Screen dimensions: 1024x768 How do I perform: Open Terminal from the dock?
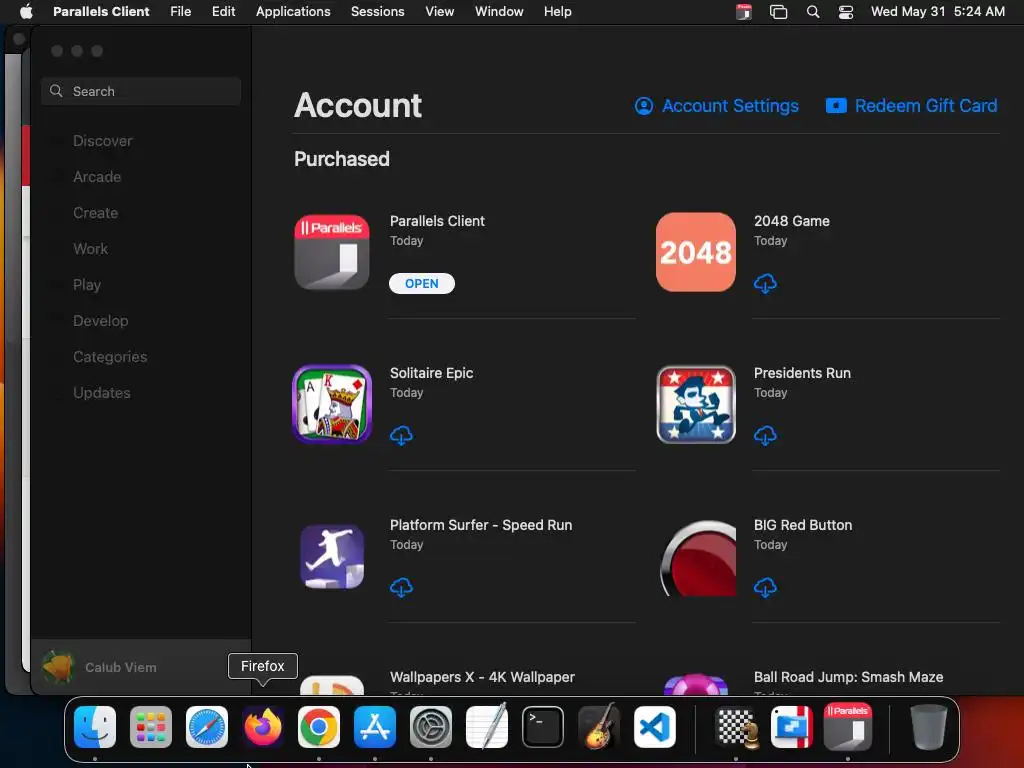[x=543, y=727]
